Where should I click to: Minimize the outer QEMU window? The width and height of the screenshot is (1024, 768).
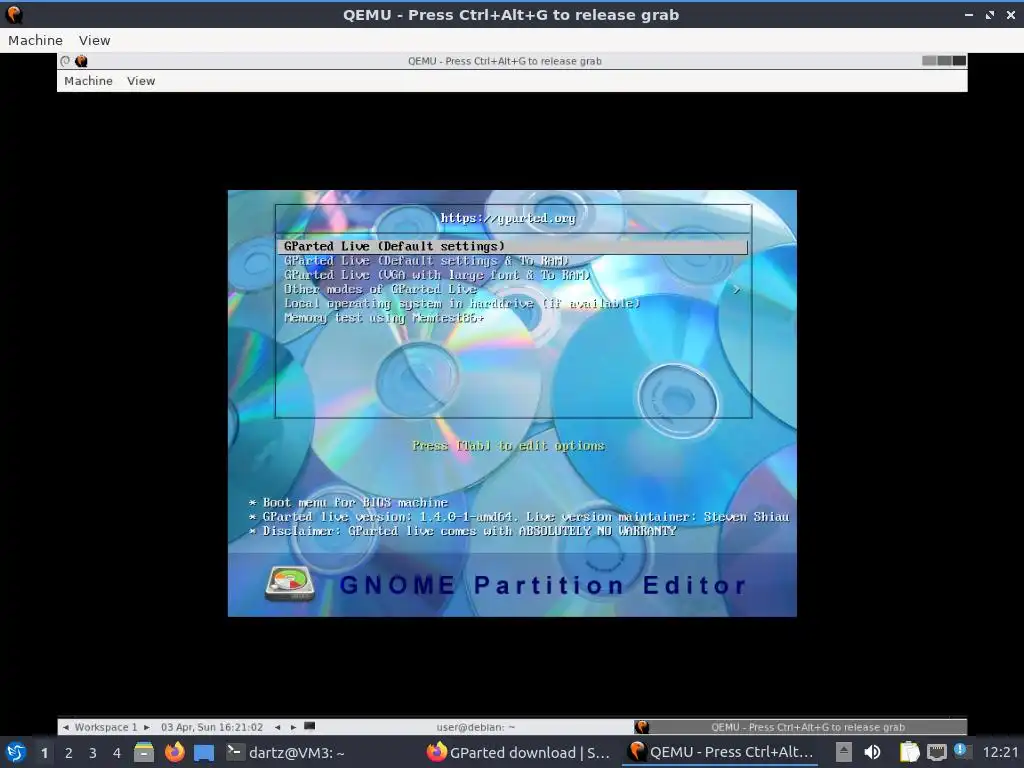pos(969,14)
